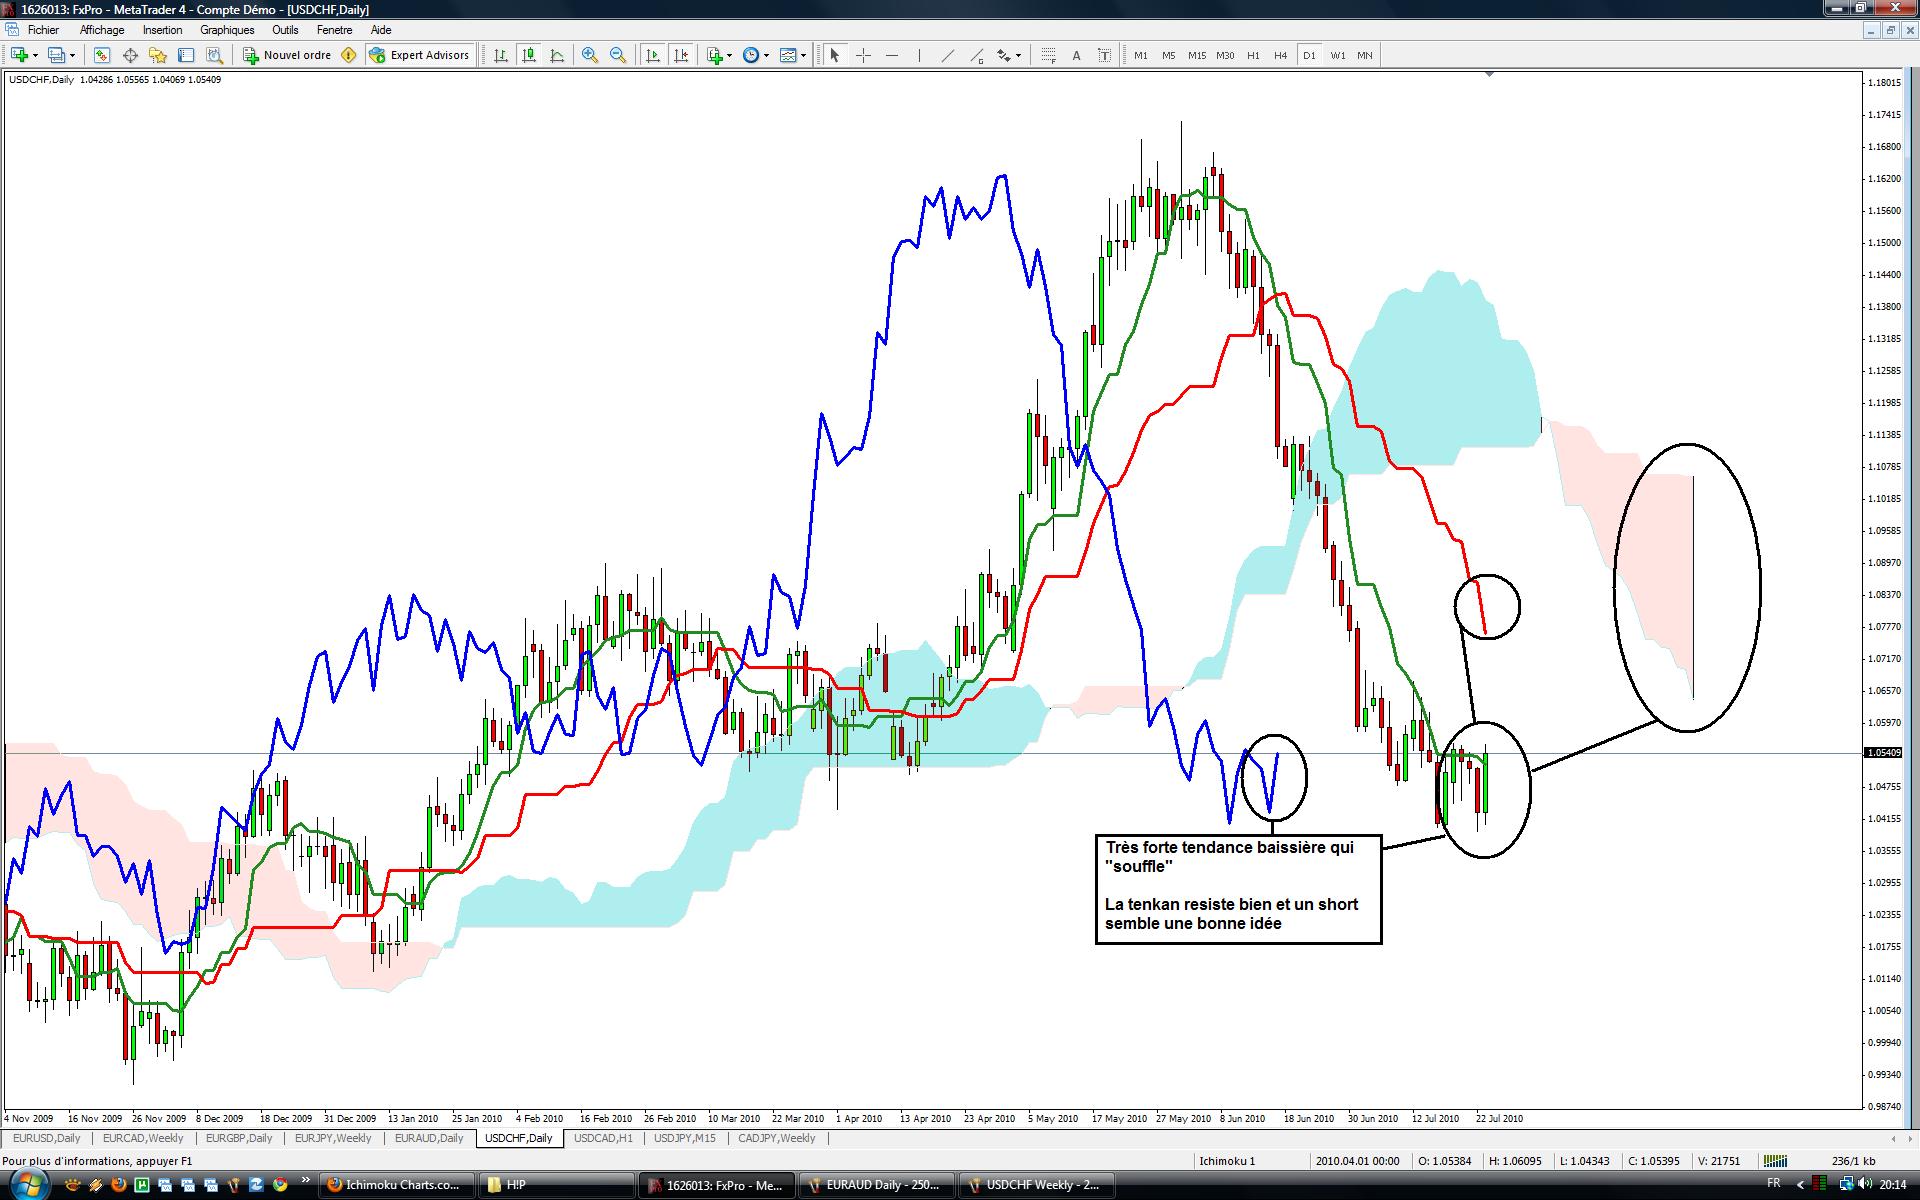
Task: Click the Zoom Out magnifier icon
Action: pos(618,56)
